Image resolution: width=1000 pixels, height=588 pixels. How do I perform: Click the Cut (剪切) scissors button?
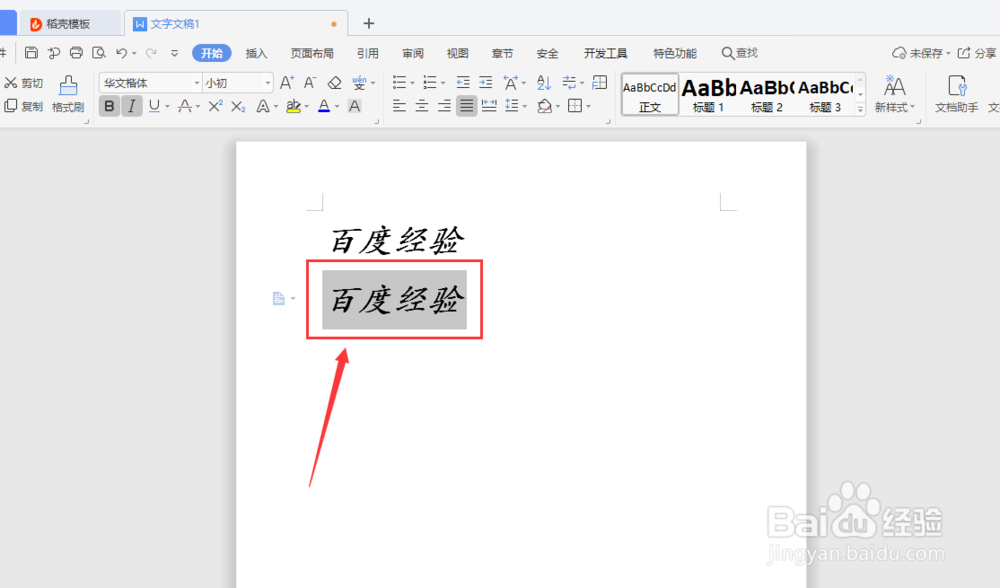click(23, 83)
